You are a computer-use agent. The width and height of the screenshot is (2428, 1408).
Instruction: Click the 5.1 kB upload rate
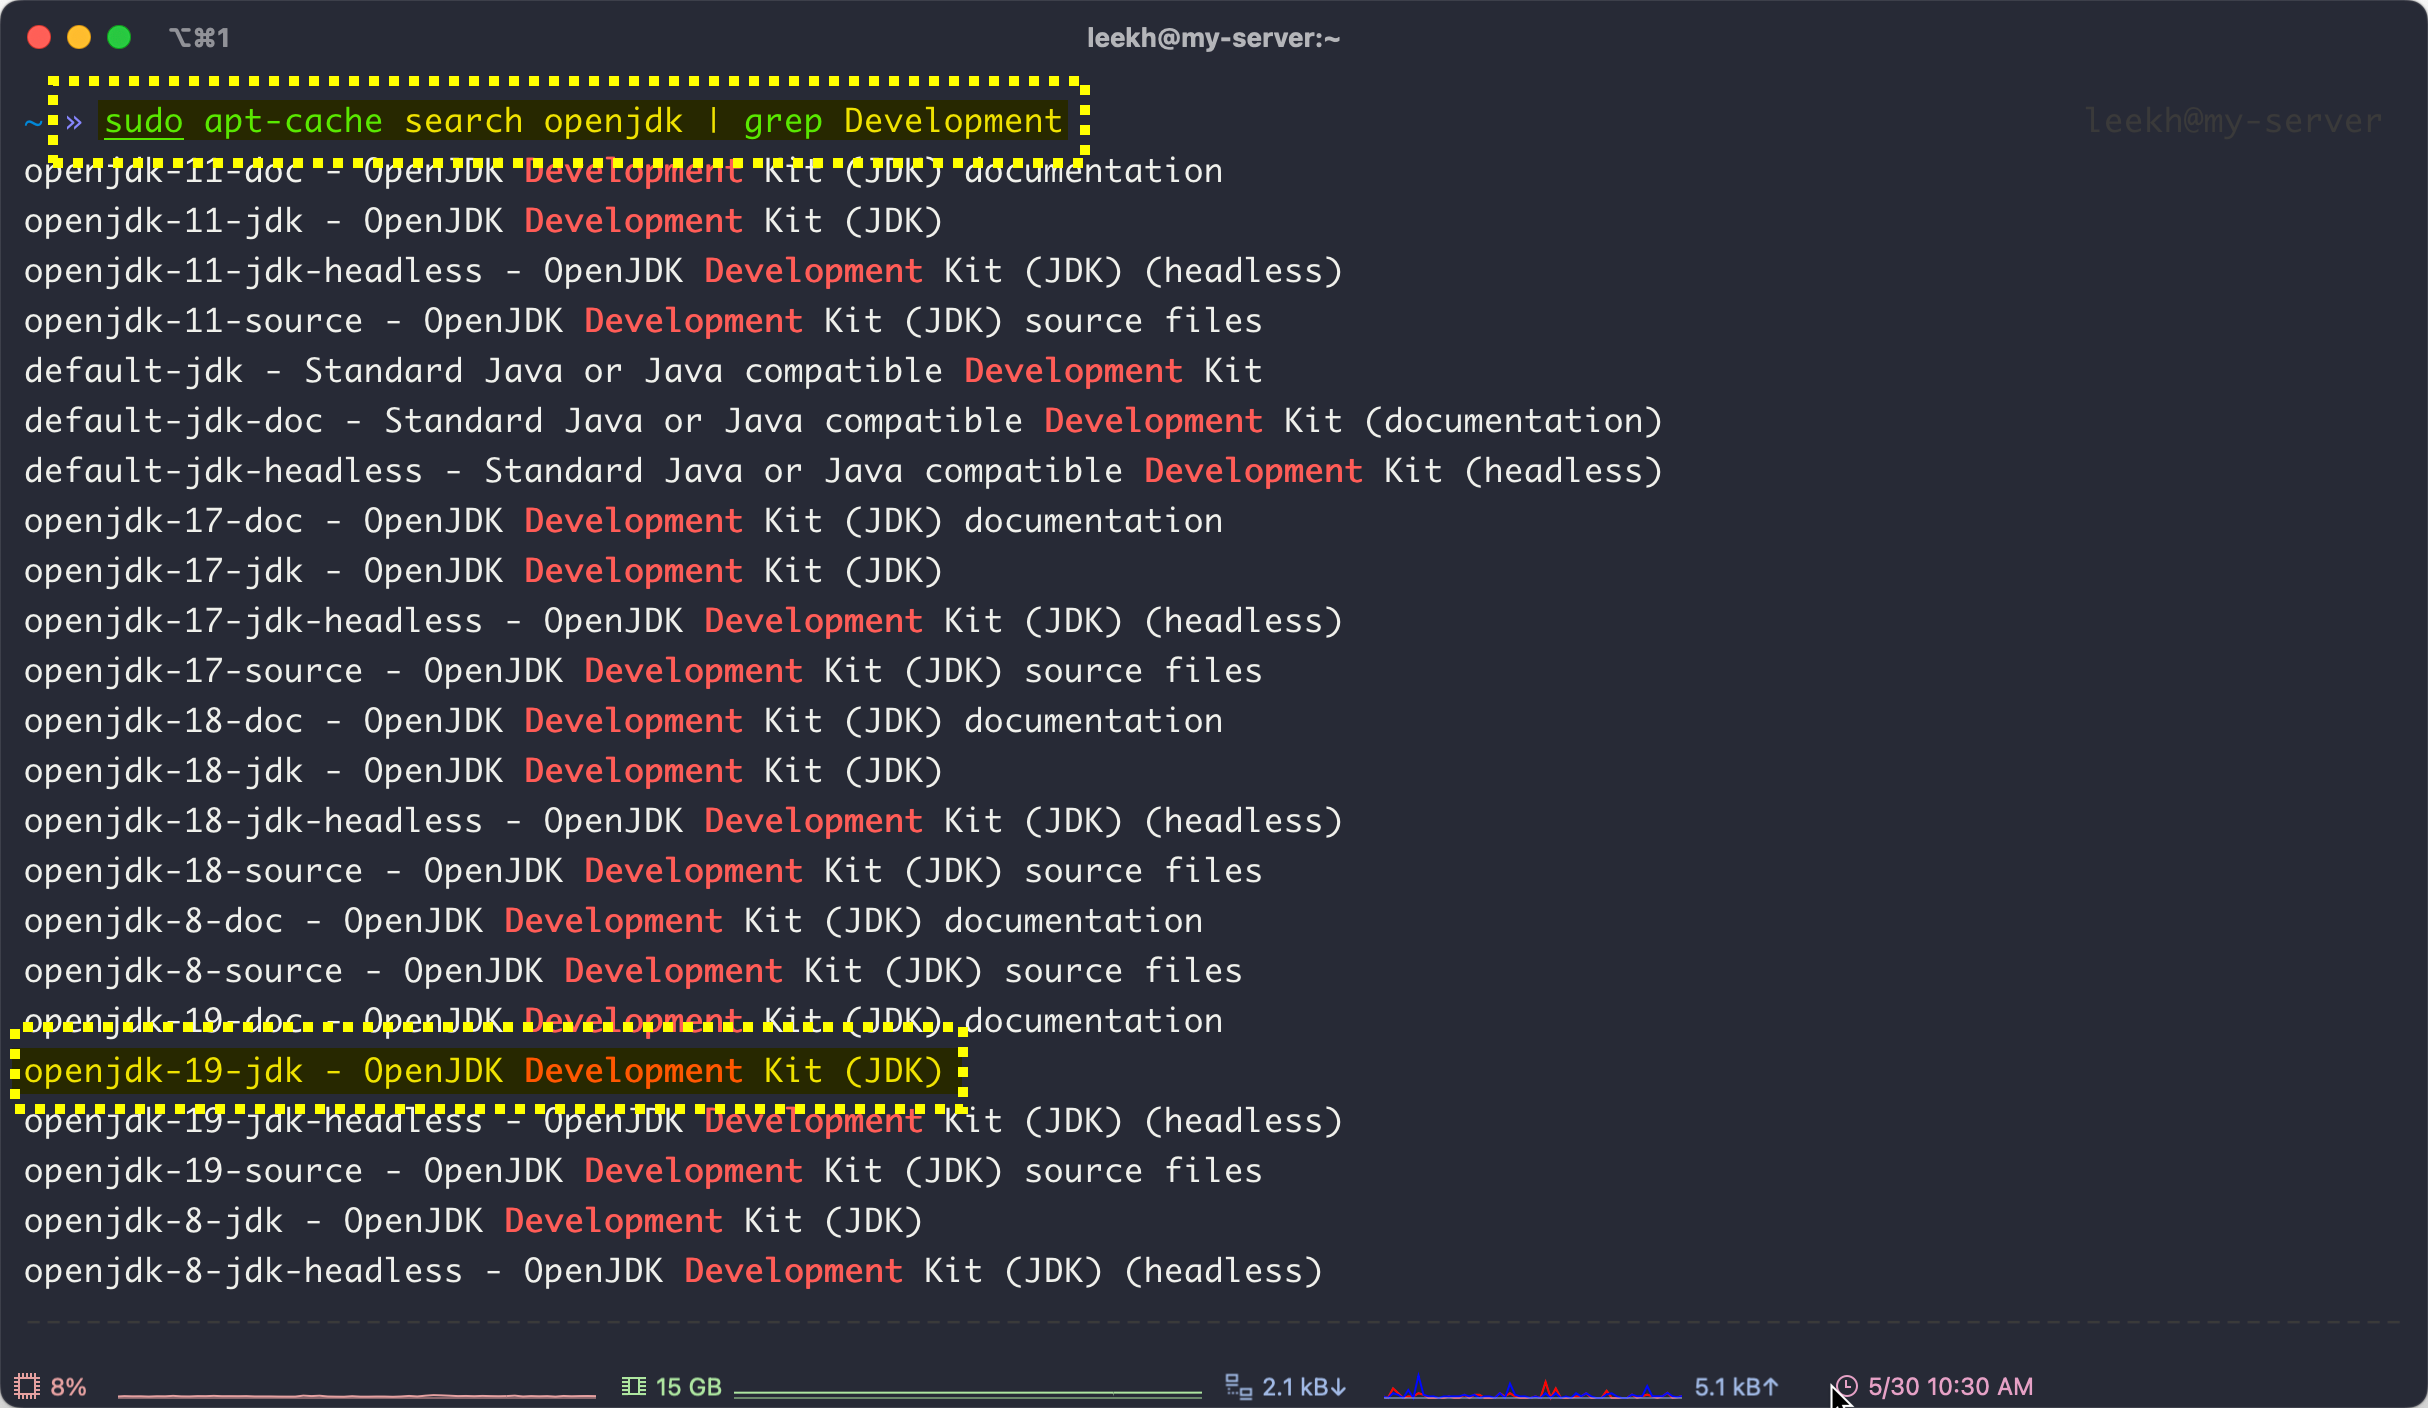pos(1736,1386)
